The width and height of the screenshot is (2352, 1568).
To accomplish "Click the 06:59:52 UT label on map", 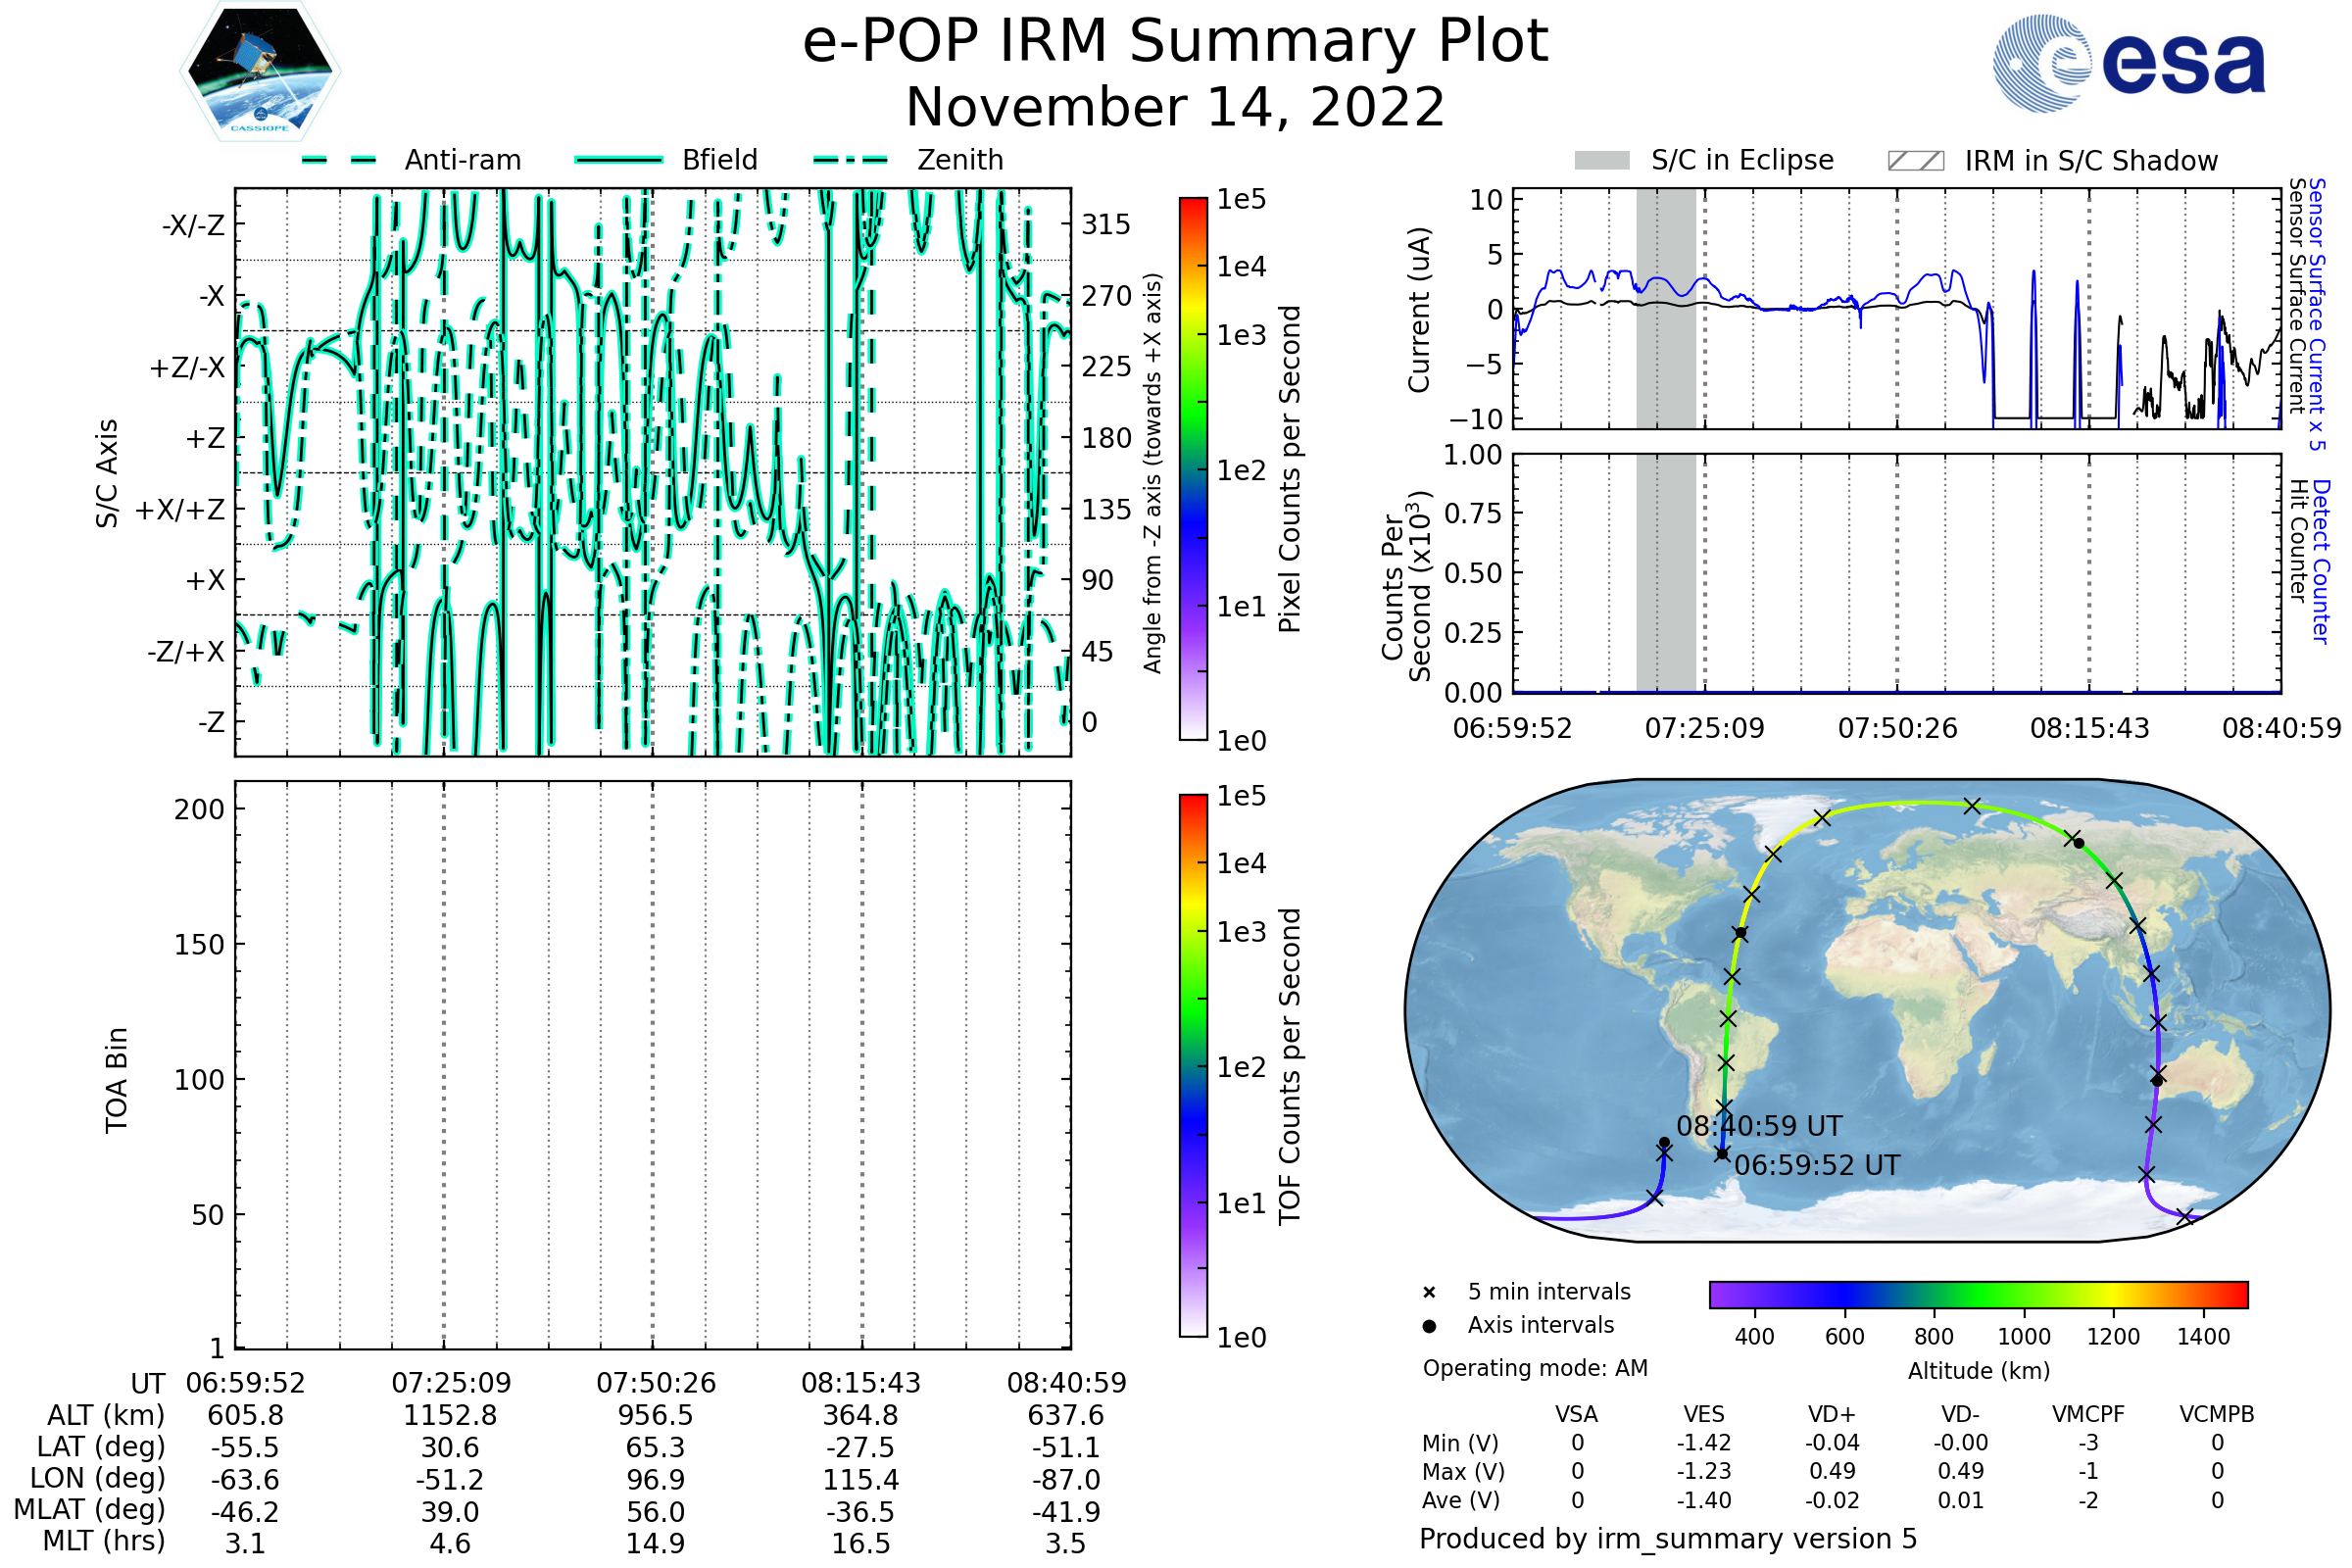I will pyautogui.click(x=1816, y=1165).
